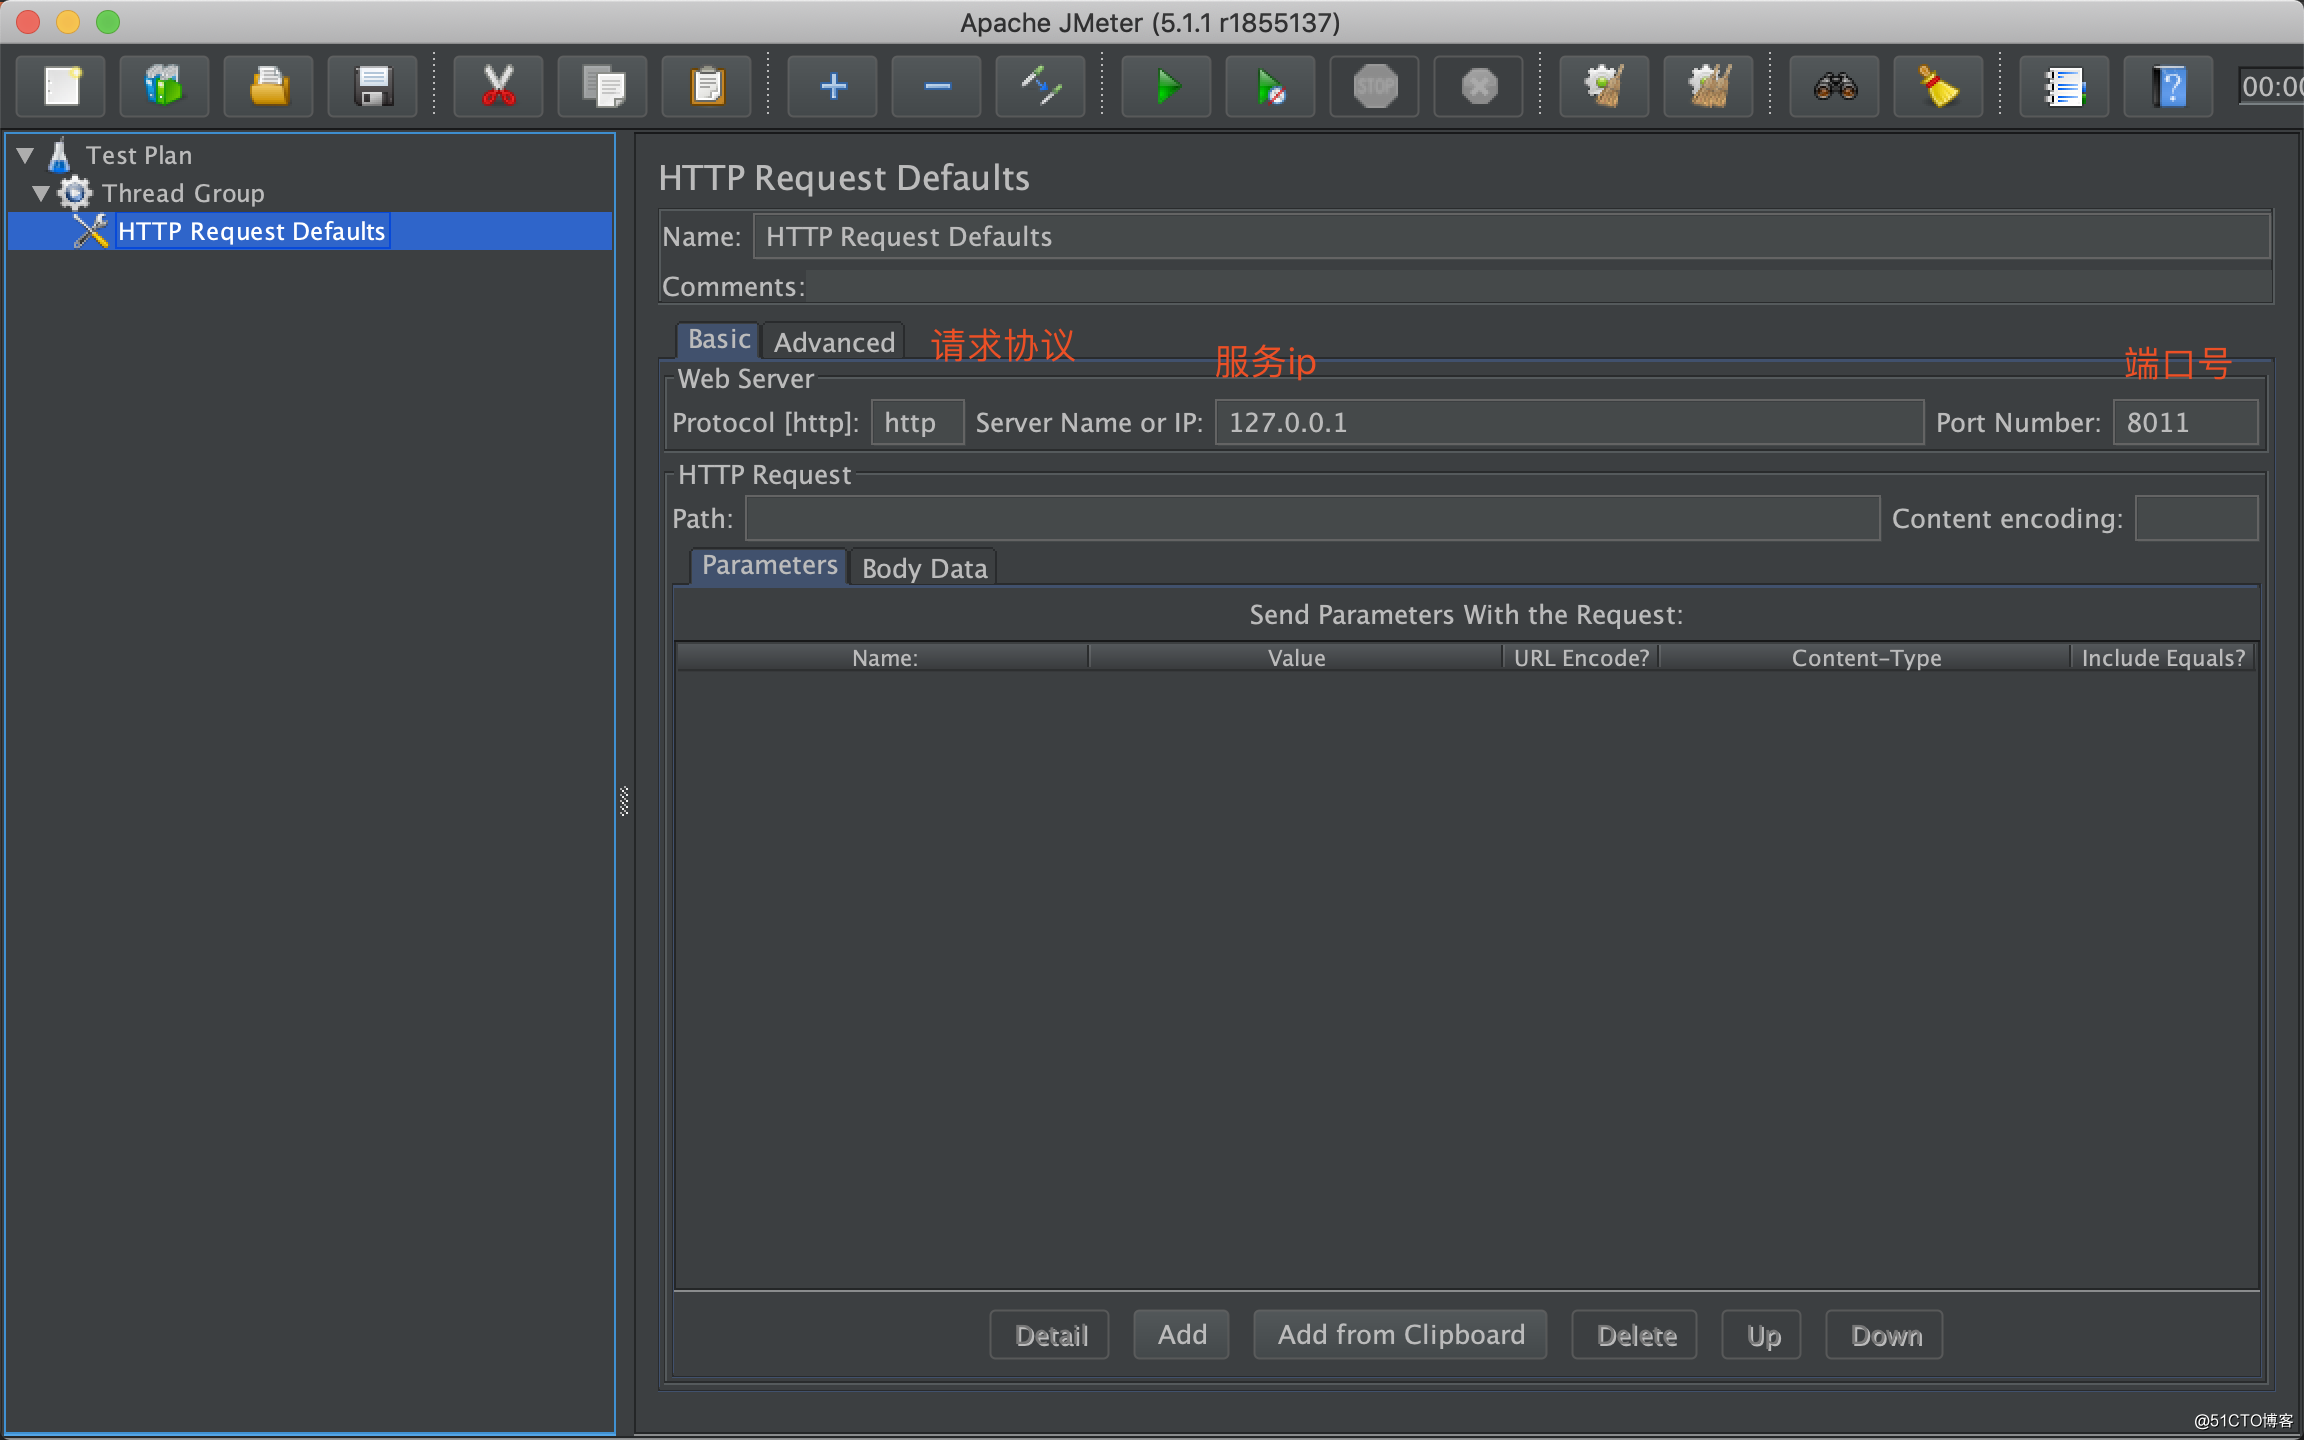Click the Up button

tap(1762, 1335)
